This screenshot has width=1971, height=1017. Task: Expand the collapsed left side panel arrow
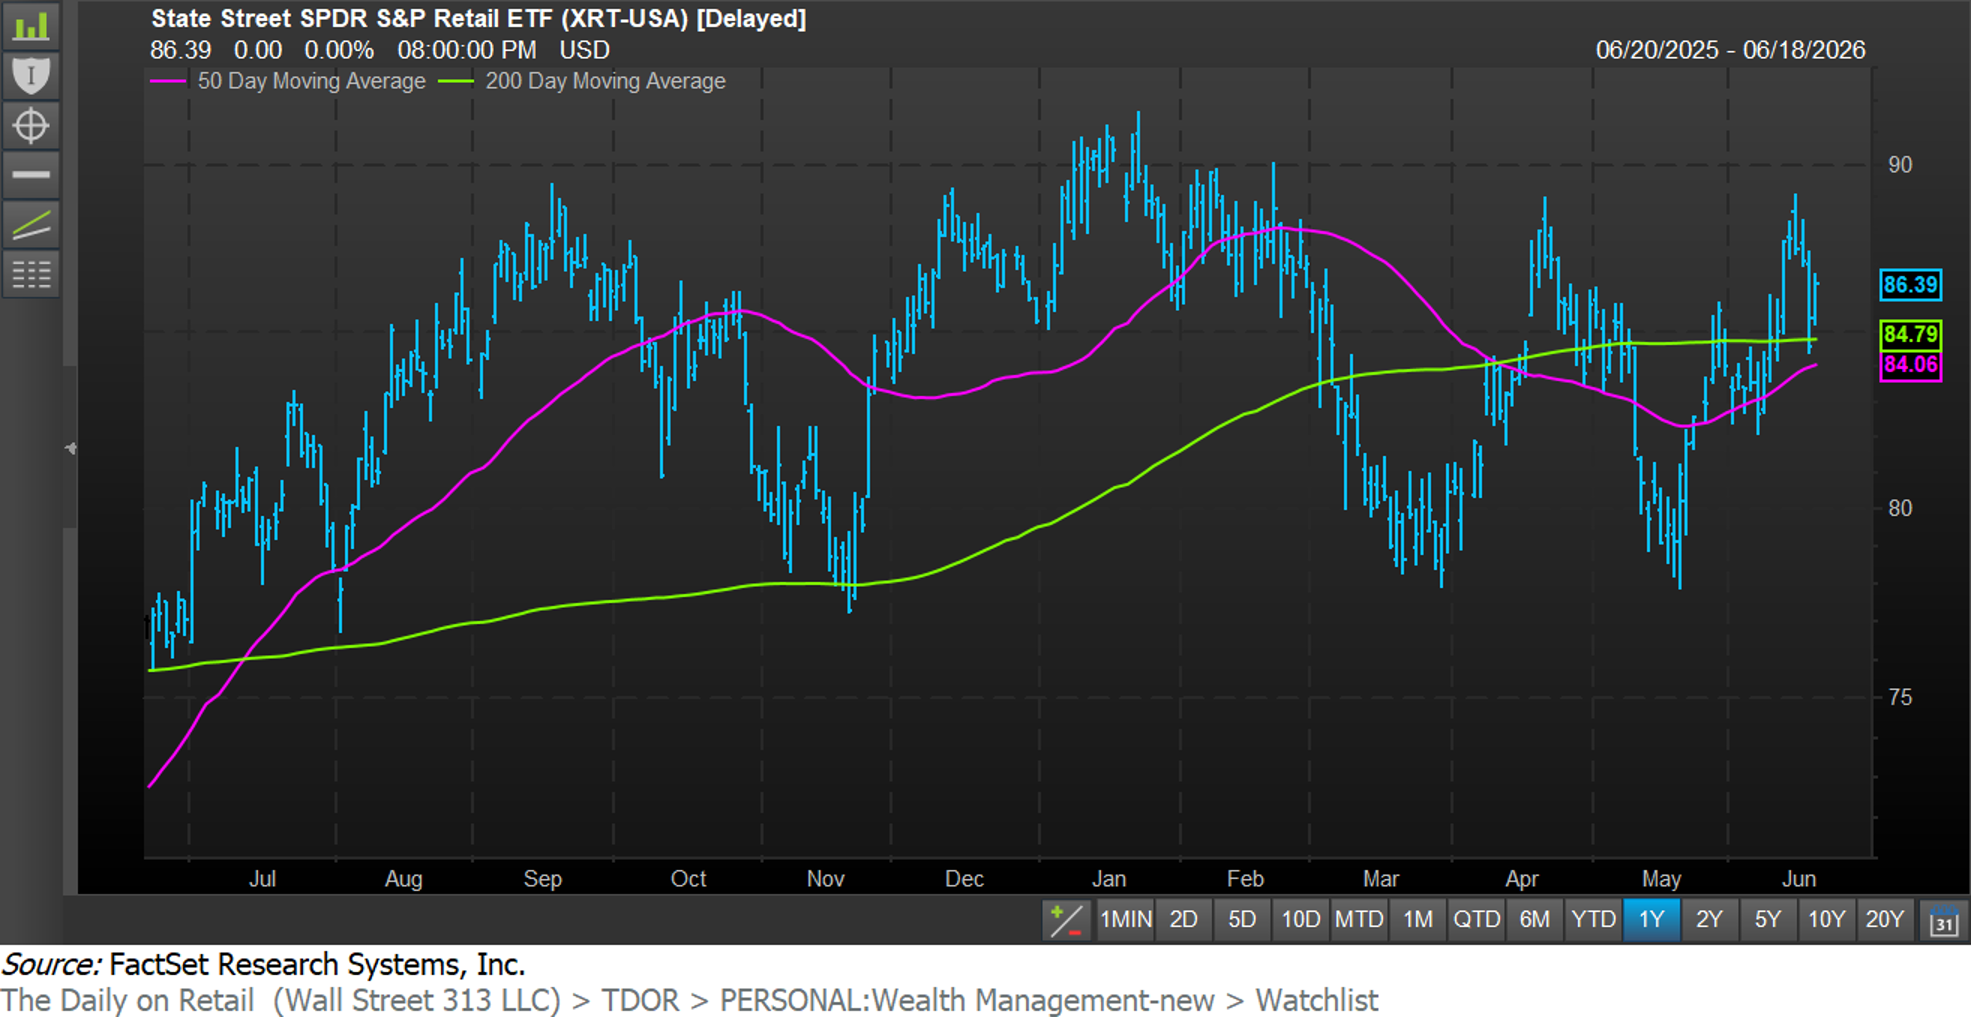point(70,449)
